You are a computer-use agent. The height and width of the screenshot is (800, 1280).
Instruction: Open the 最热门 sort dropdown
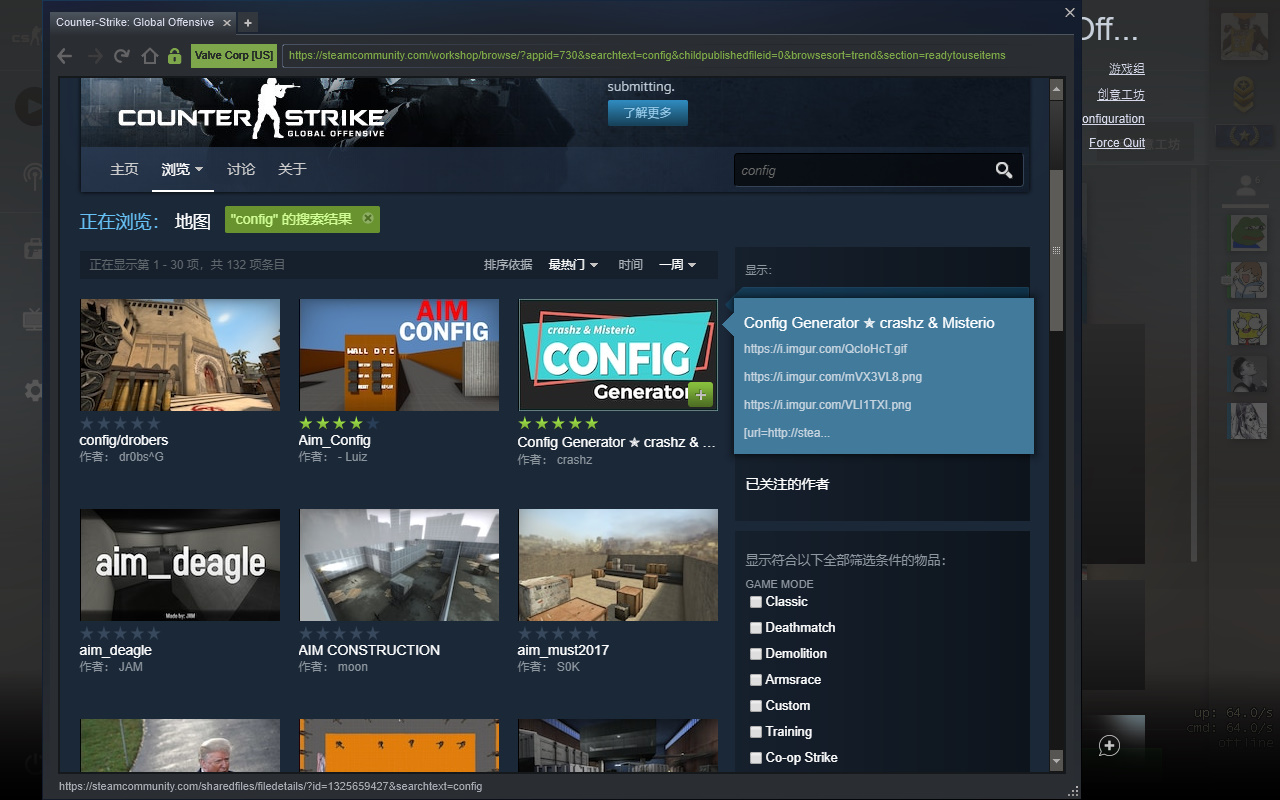573,265
